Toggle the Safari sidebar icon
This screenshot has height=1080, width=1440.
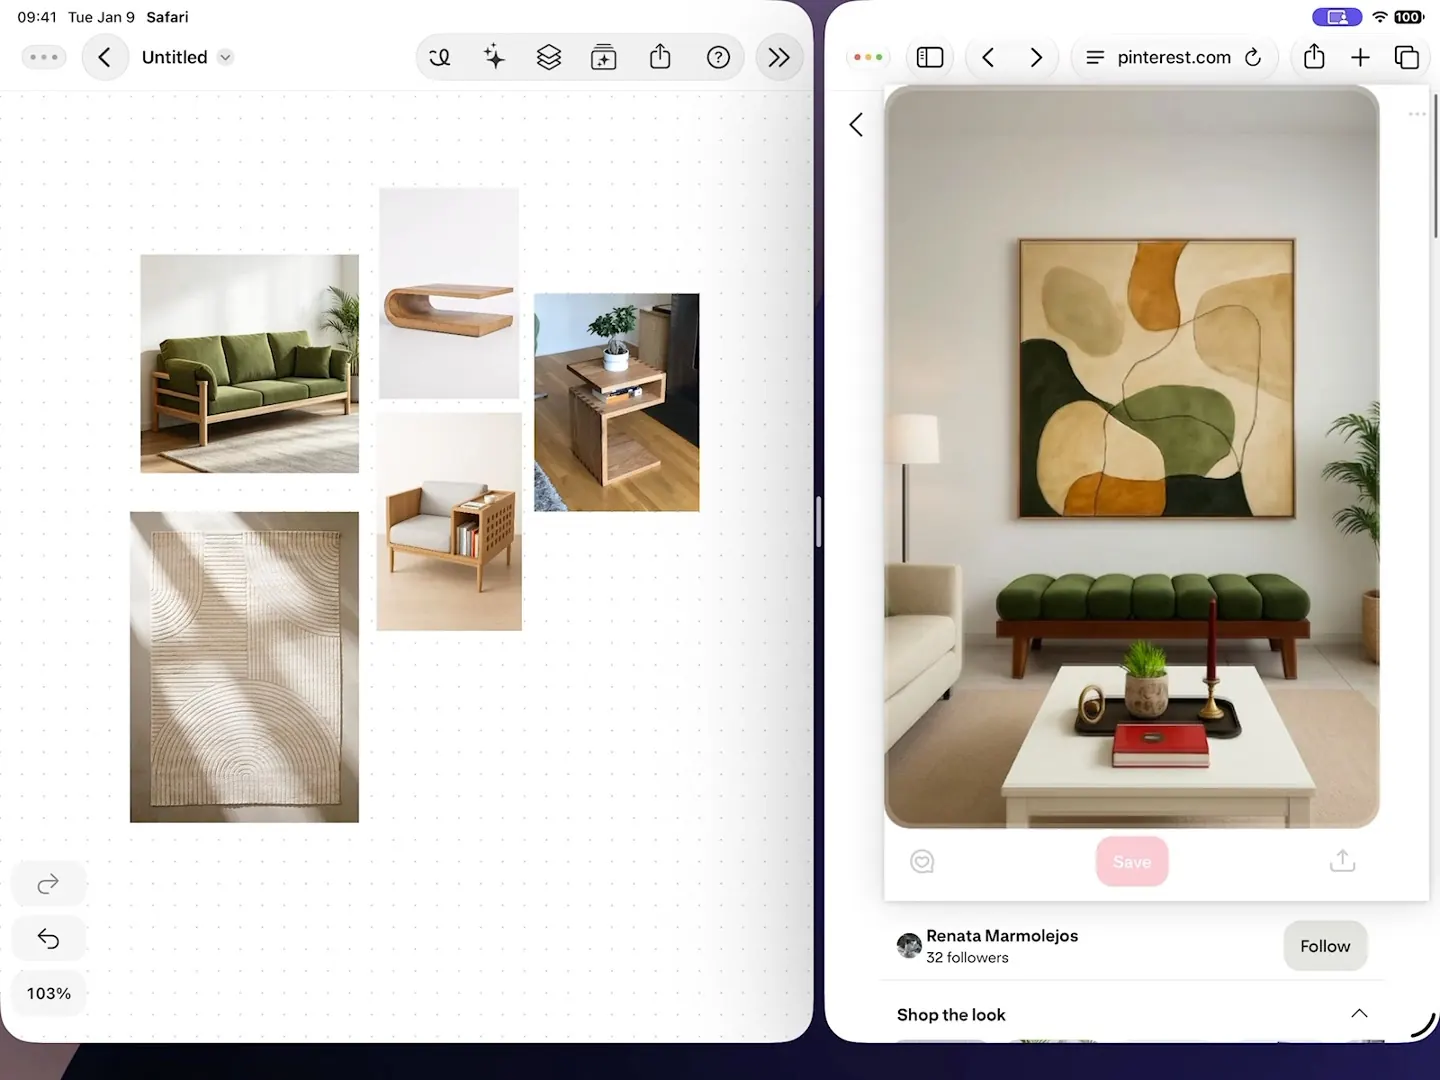point(930,57)
